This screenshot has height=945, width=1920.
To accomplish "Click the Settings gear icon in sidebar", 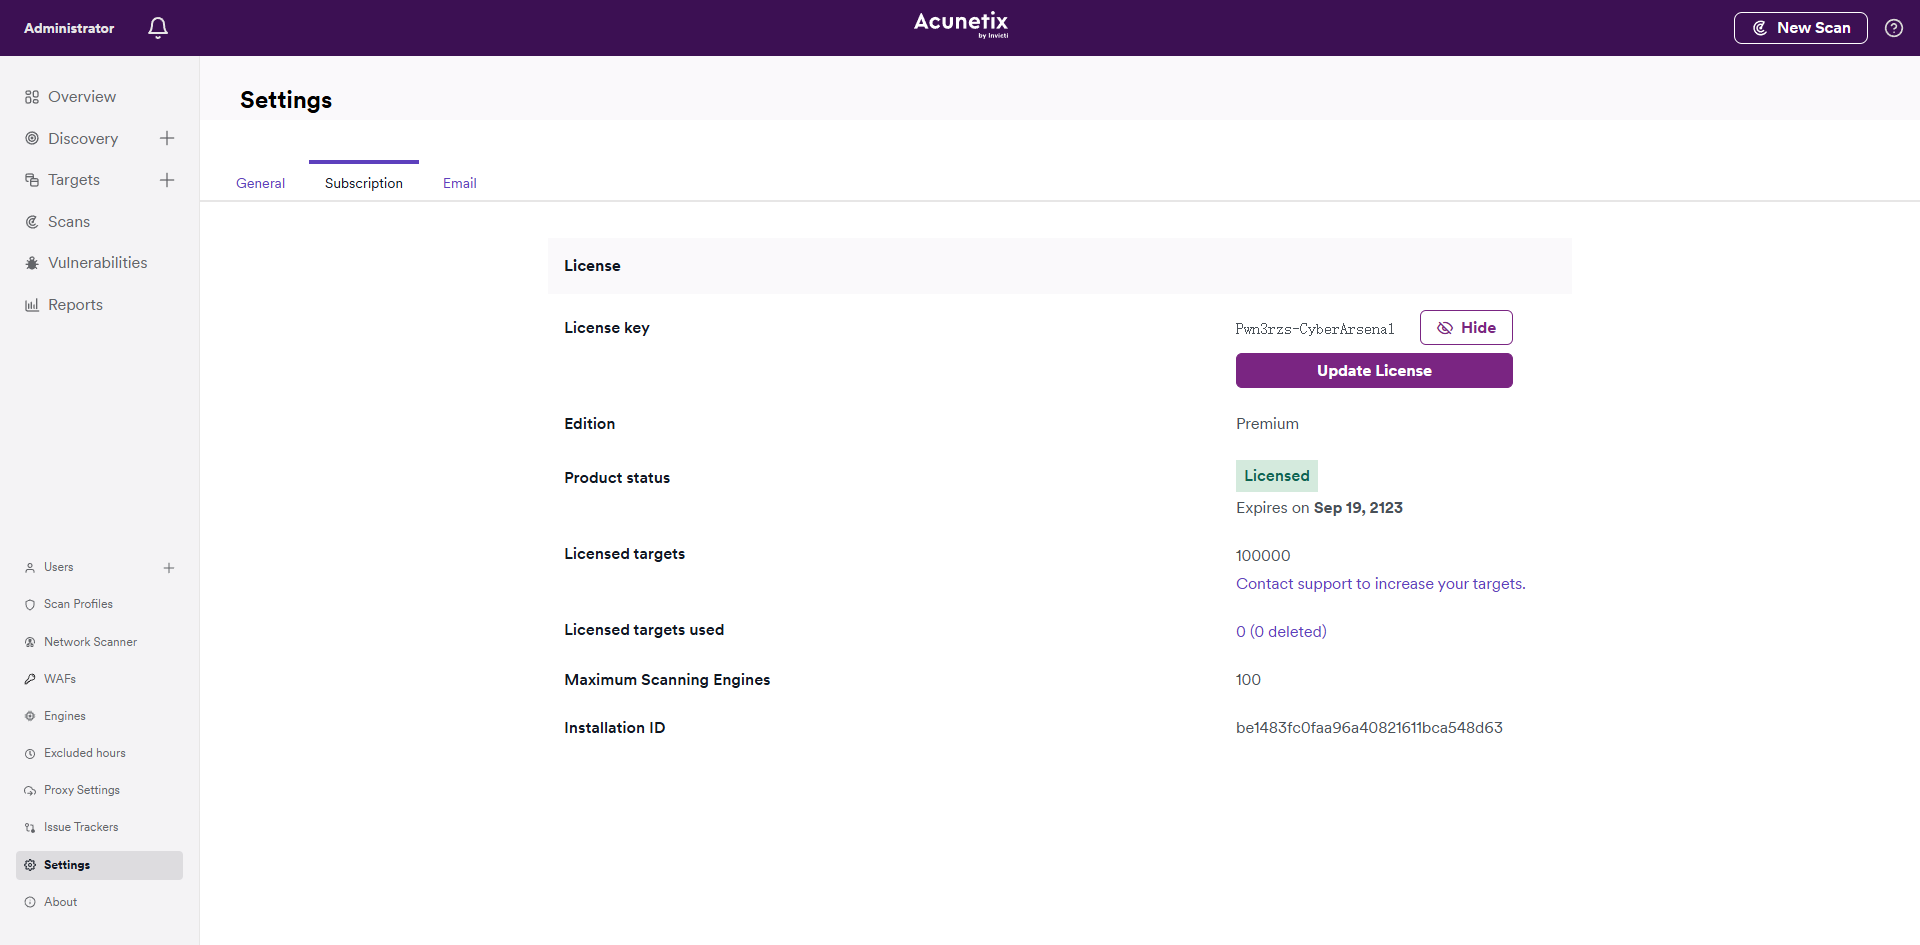I will pyautogui.click(x=30, y=865).
